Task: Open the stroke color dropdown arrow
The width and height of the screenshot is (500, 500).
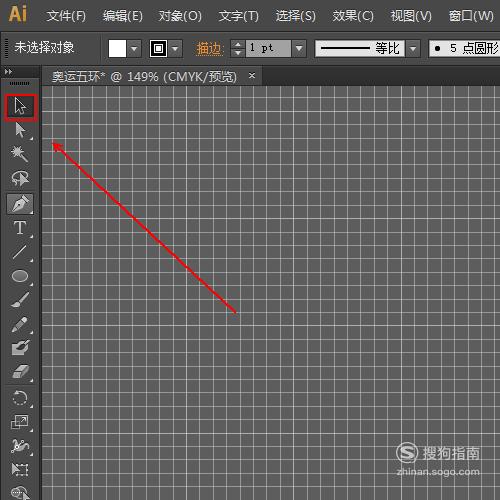Action: (x=175, y=49)
